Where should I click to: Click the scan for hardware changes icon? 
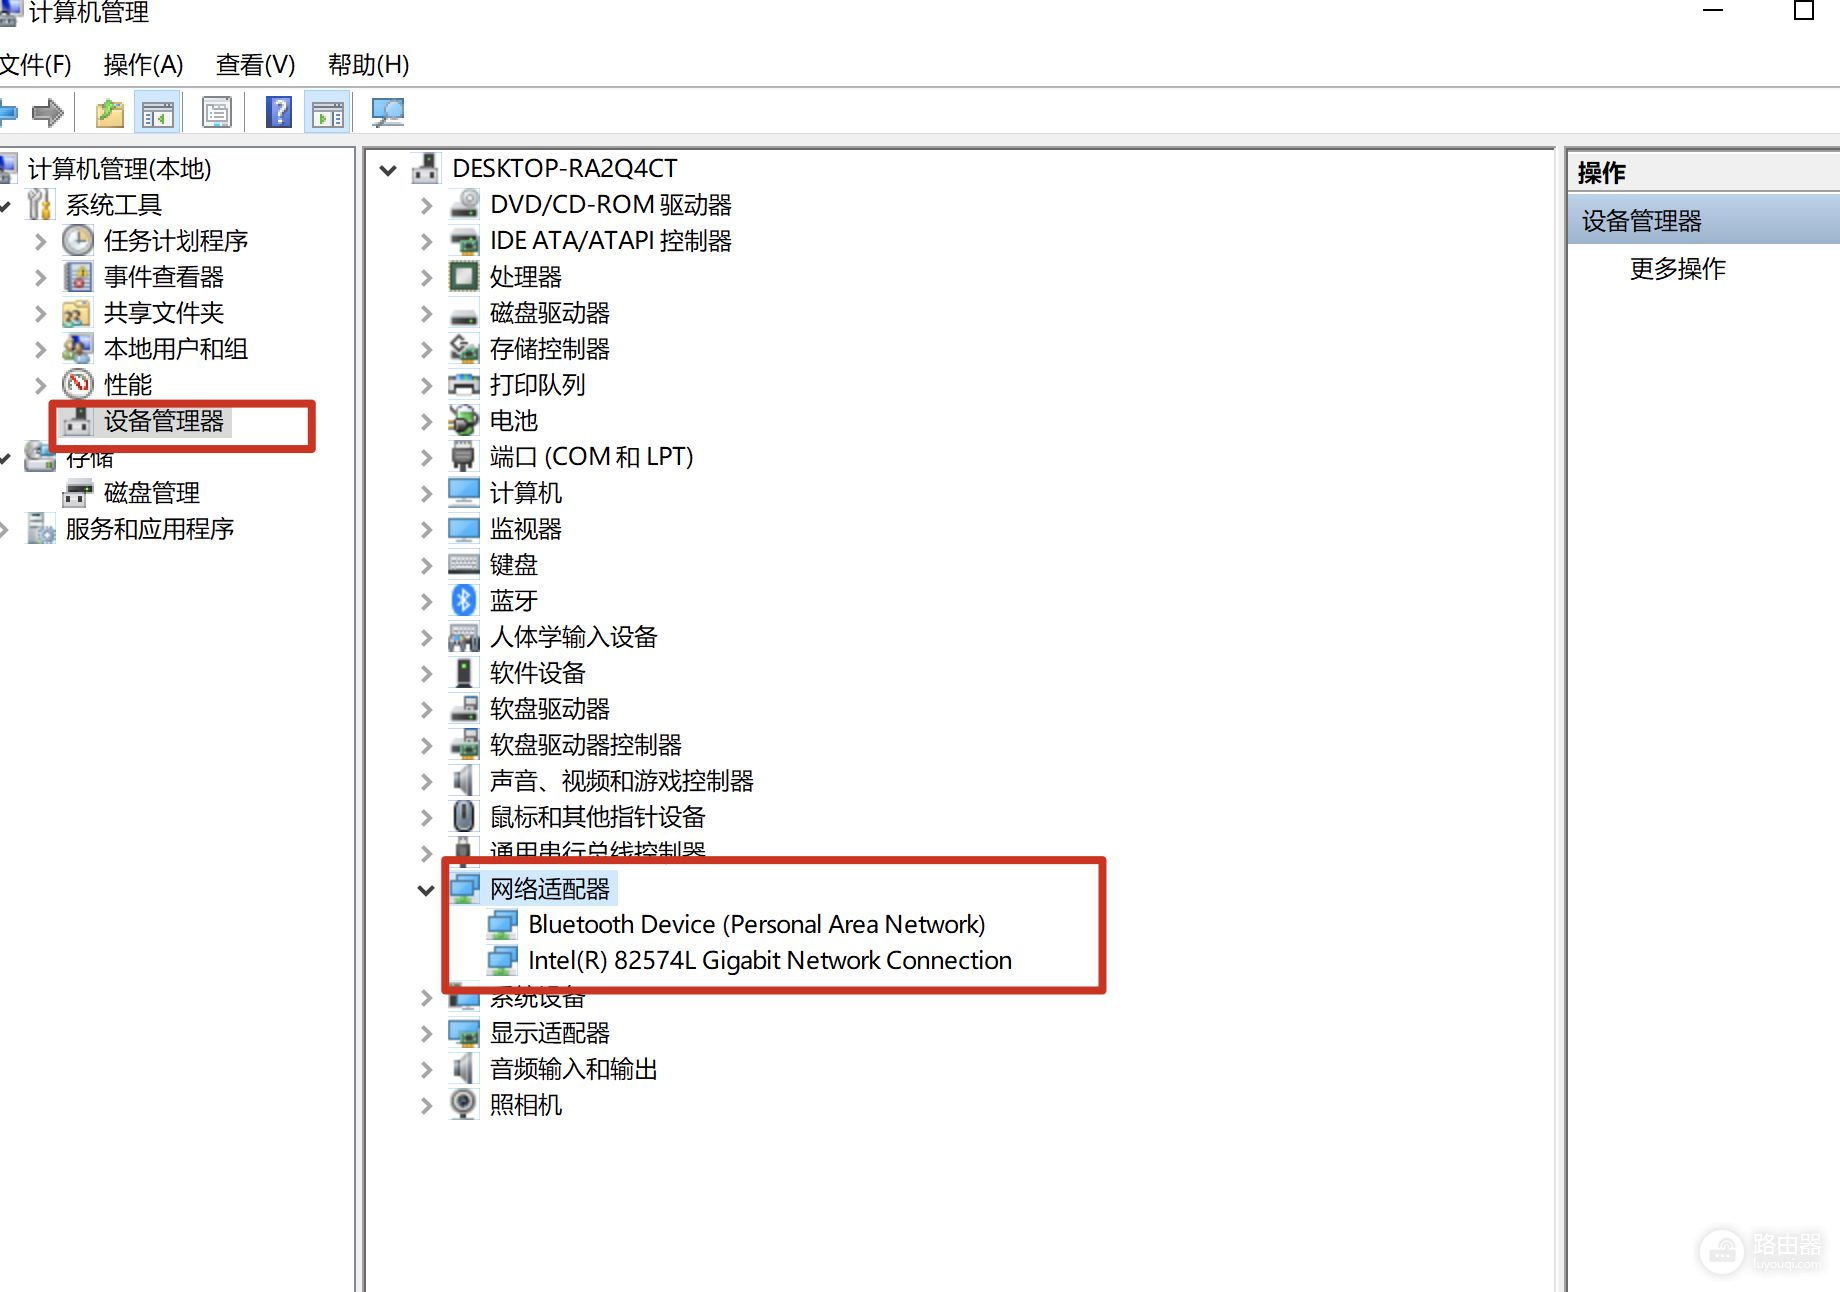pos(388,113)
